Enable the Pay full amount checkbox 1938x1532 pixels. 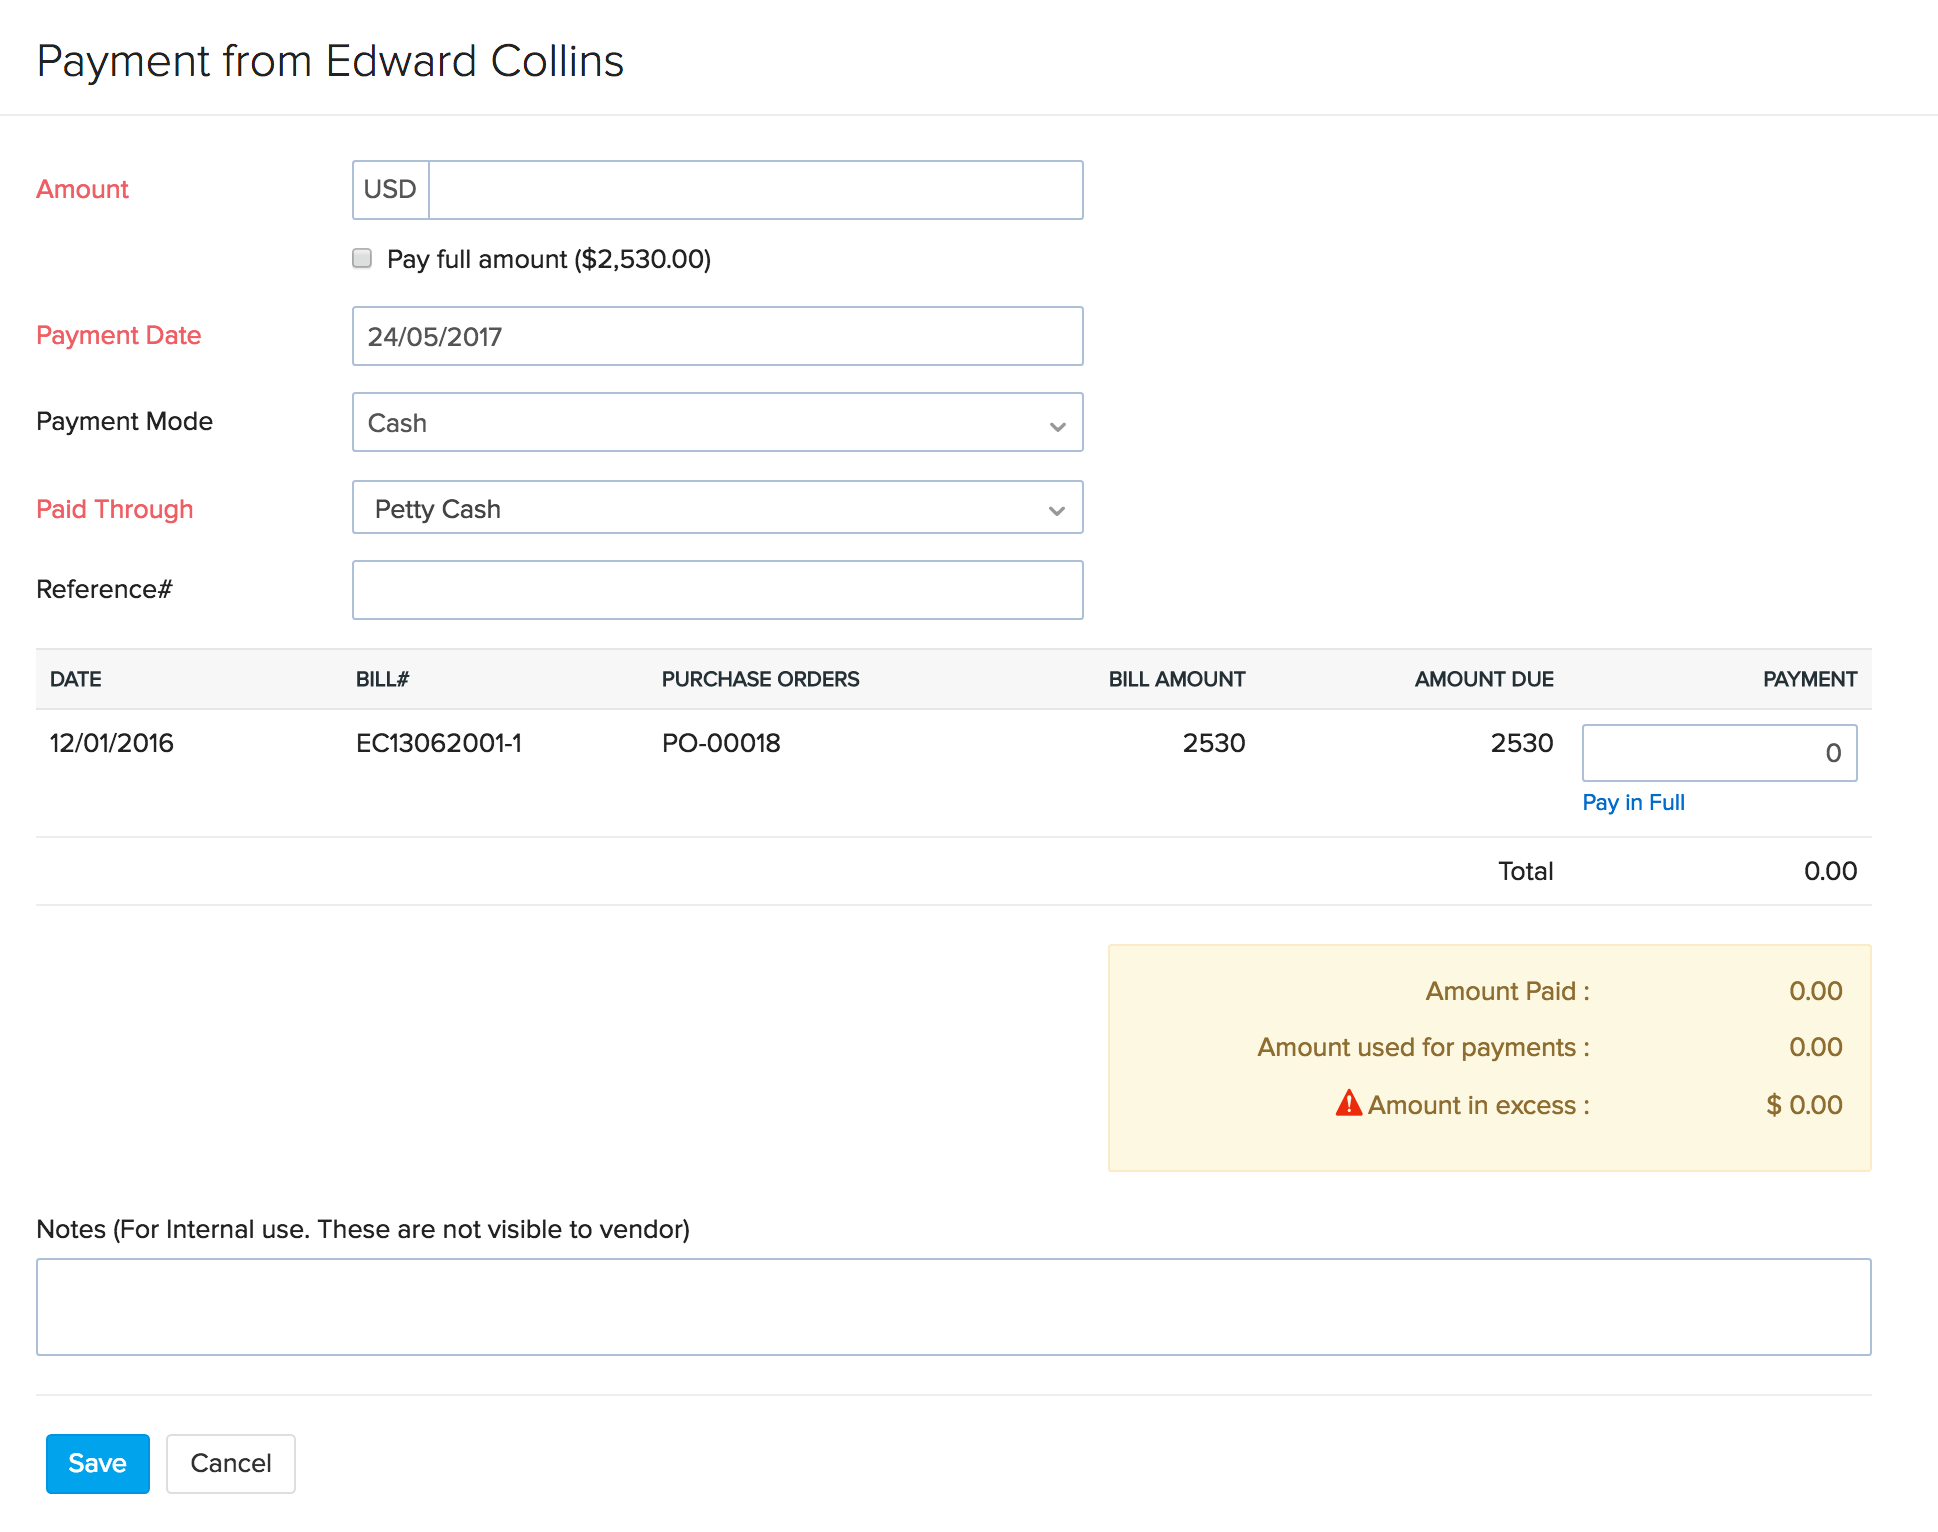click(x=361, y=258)
